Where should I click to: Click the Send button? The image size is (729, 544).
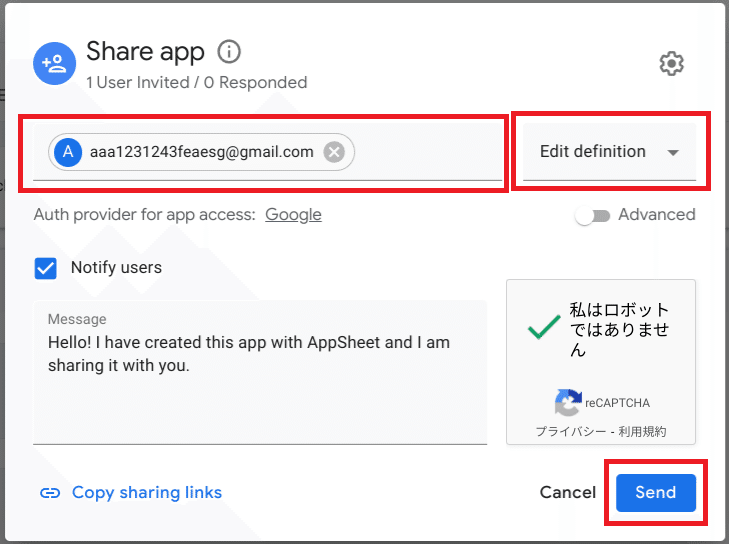point(656,493)
